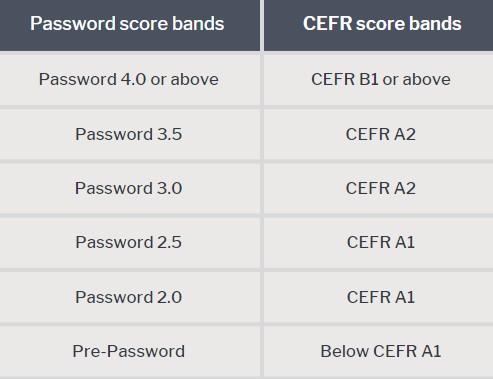Click the Password score bands column header
This screenshot has width=493, height=379.
click(x=130, y=25)
